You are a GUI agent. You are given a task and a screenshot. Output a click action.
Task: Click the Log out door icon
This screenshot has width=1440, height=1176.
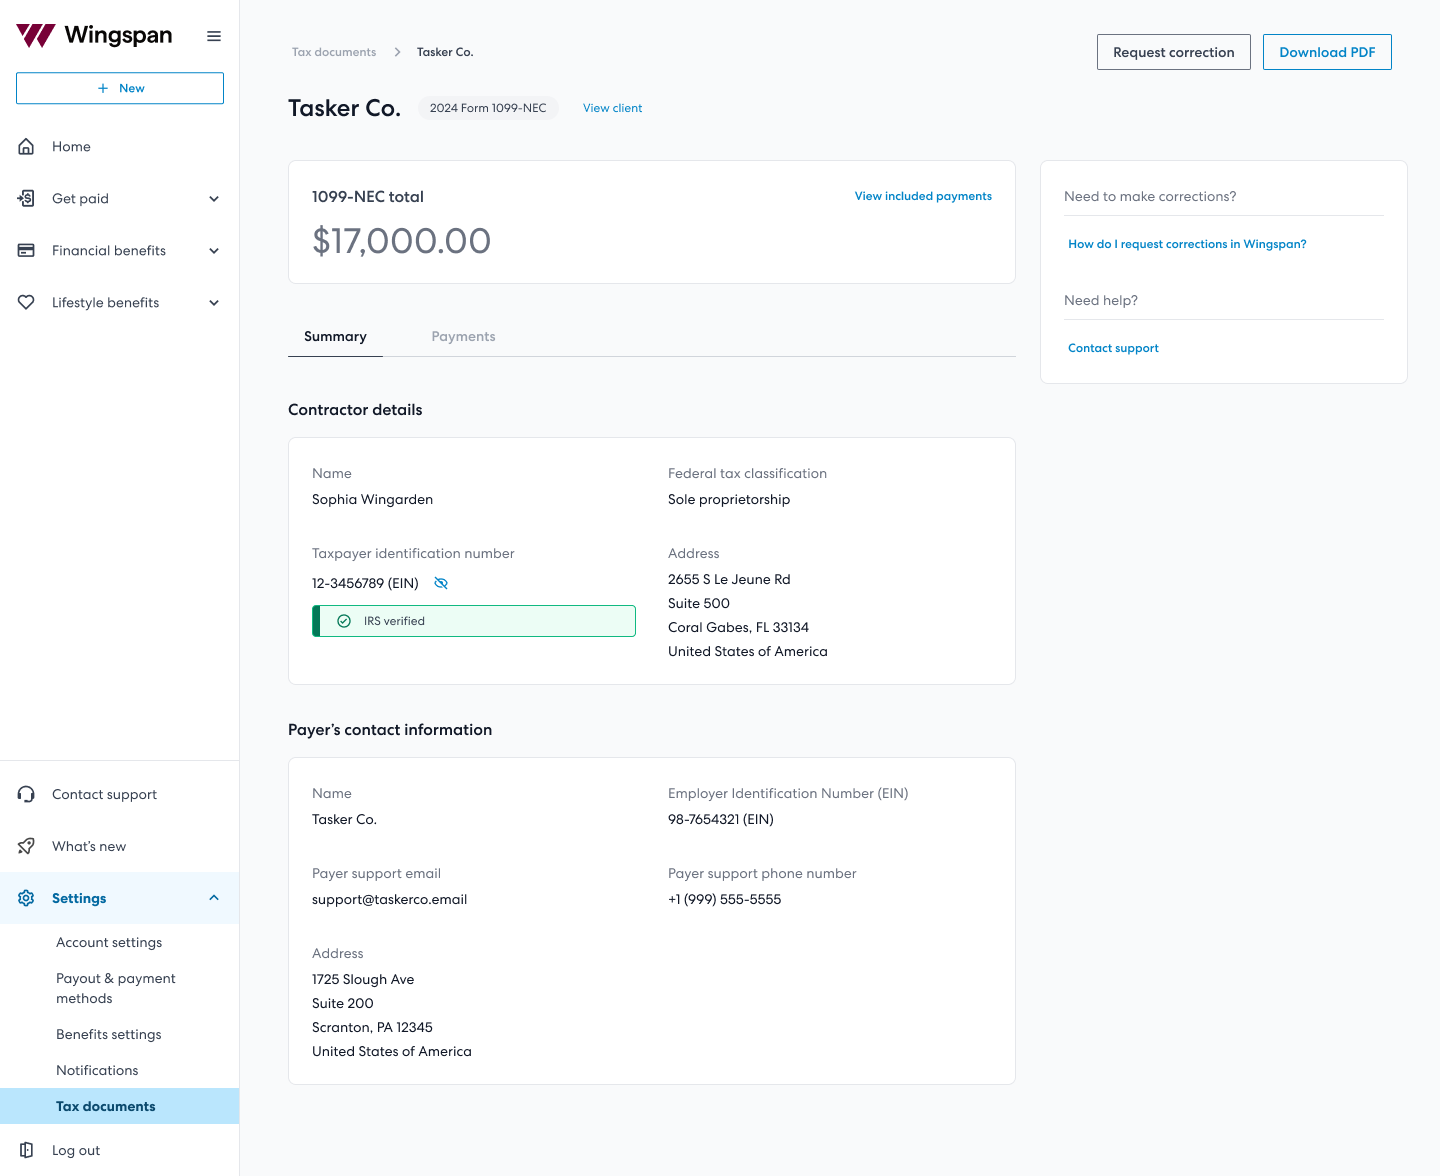[x=26, y=1150]
